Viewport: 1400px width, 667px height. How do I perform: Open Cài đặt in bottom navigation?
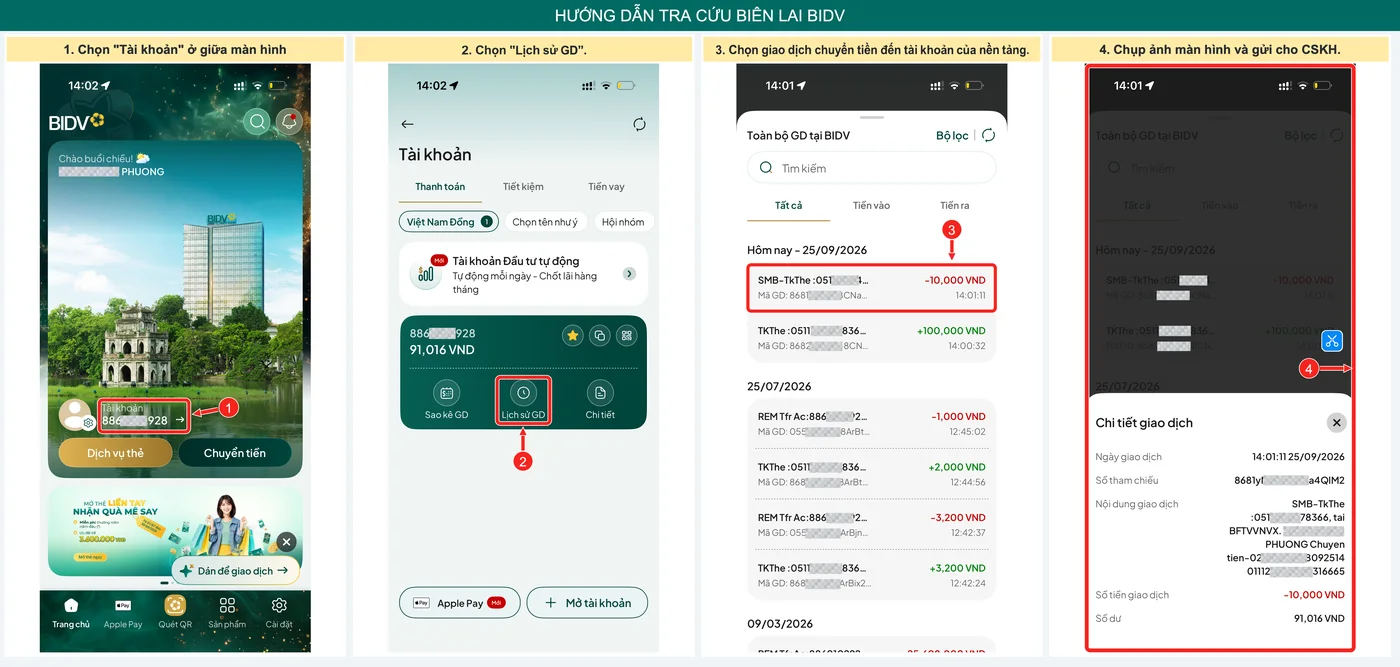pos(279,613)
